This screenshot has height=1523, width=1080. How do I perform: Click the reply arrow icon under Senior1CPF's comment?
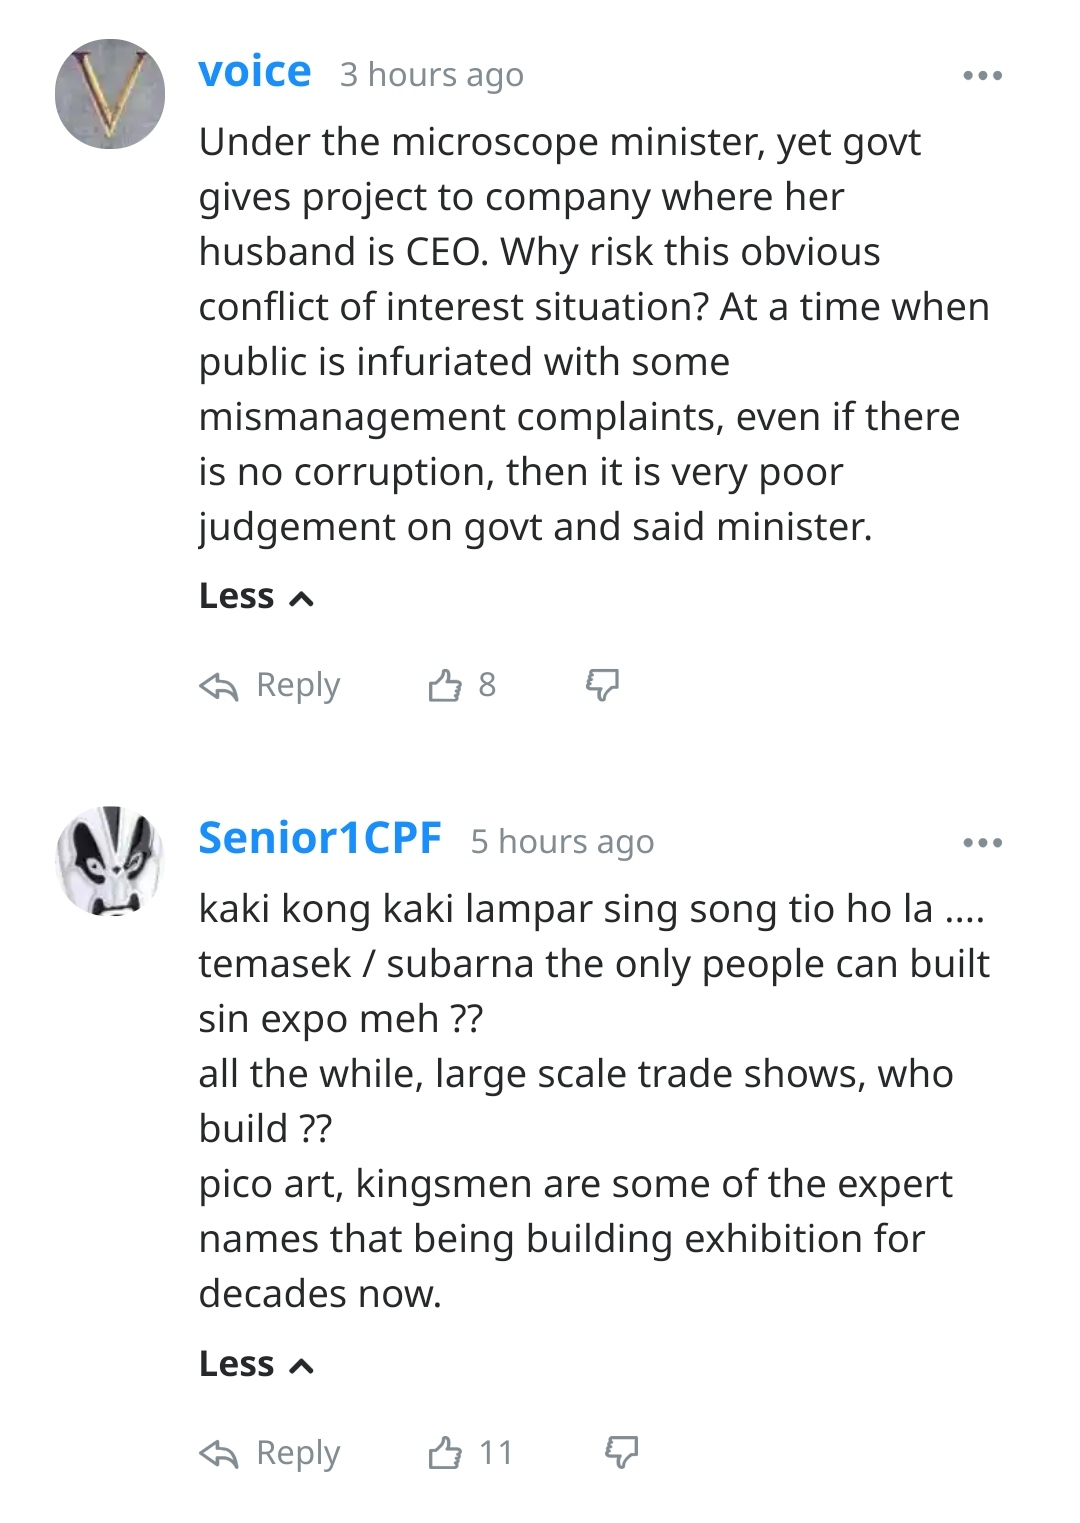(219, 1453)
